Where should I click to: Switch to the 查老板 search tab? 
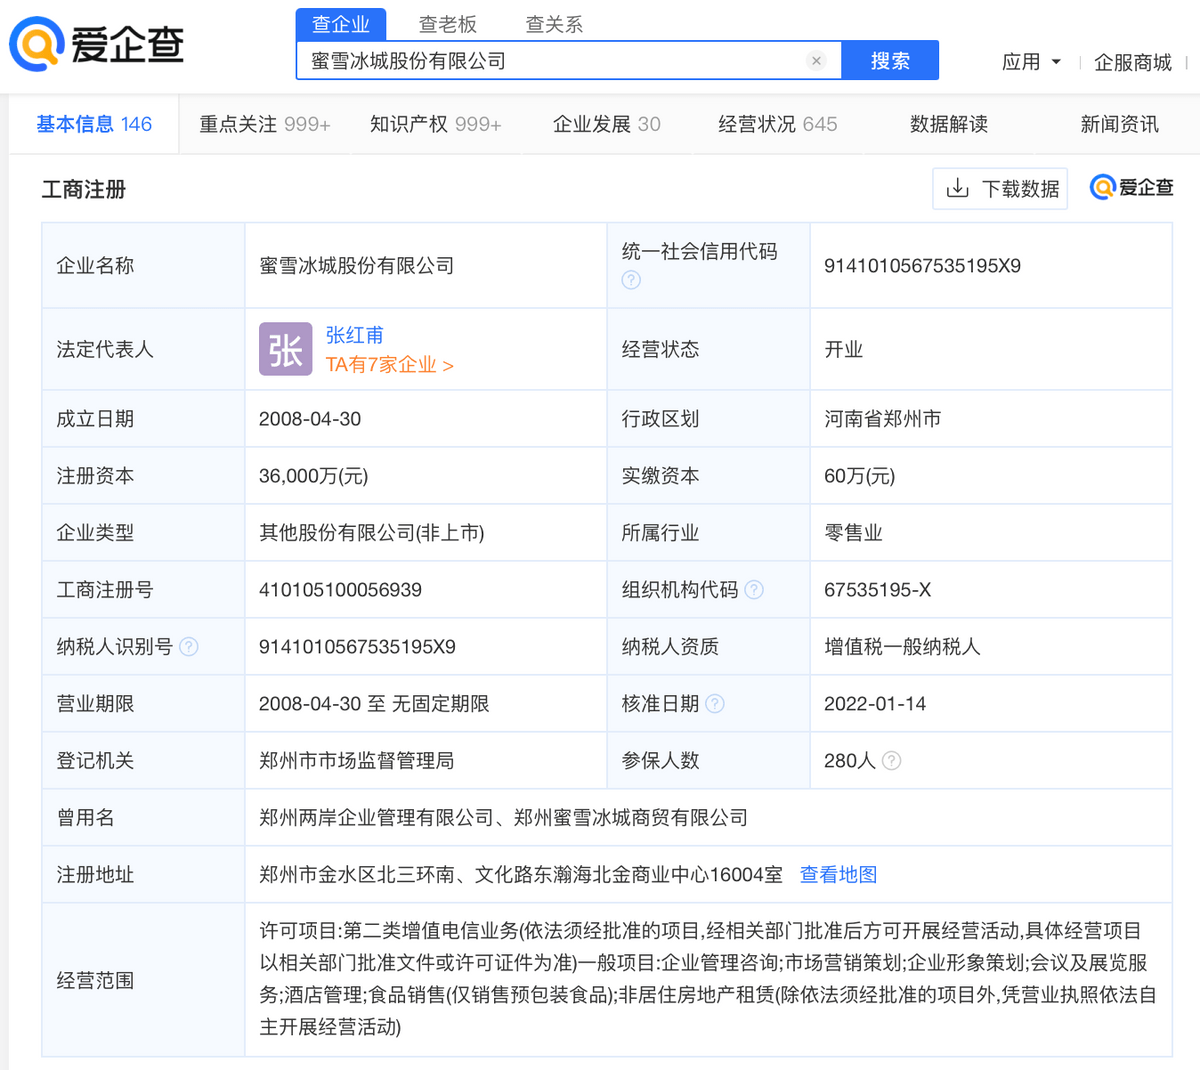point(447,24)
